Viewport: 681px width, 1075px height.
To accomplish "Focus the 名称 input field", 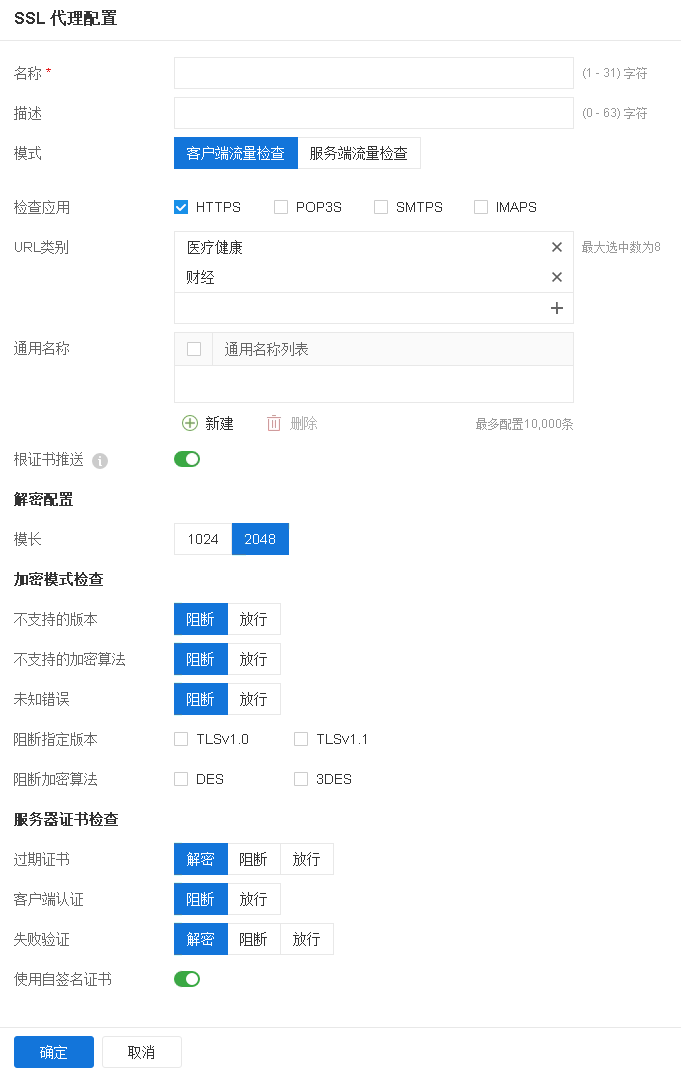I will [x=374, y=73].
